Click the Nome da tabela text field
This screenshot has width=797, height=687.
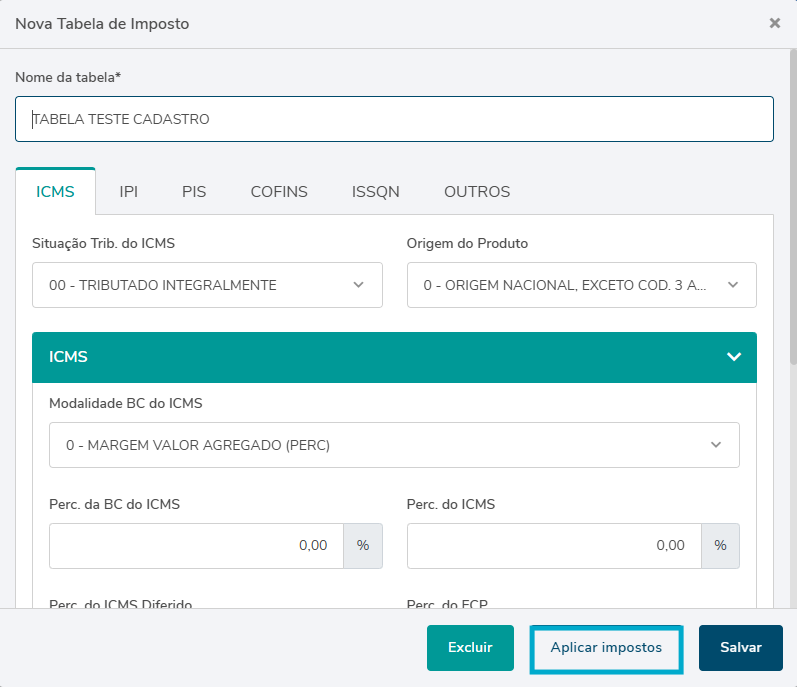pyautogui.click(x=394, y=119)
